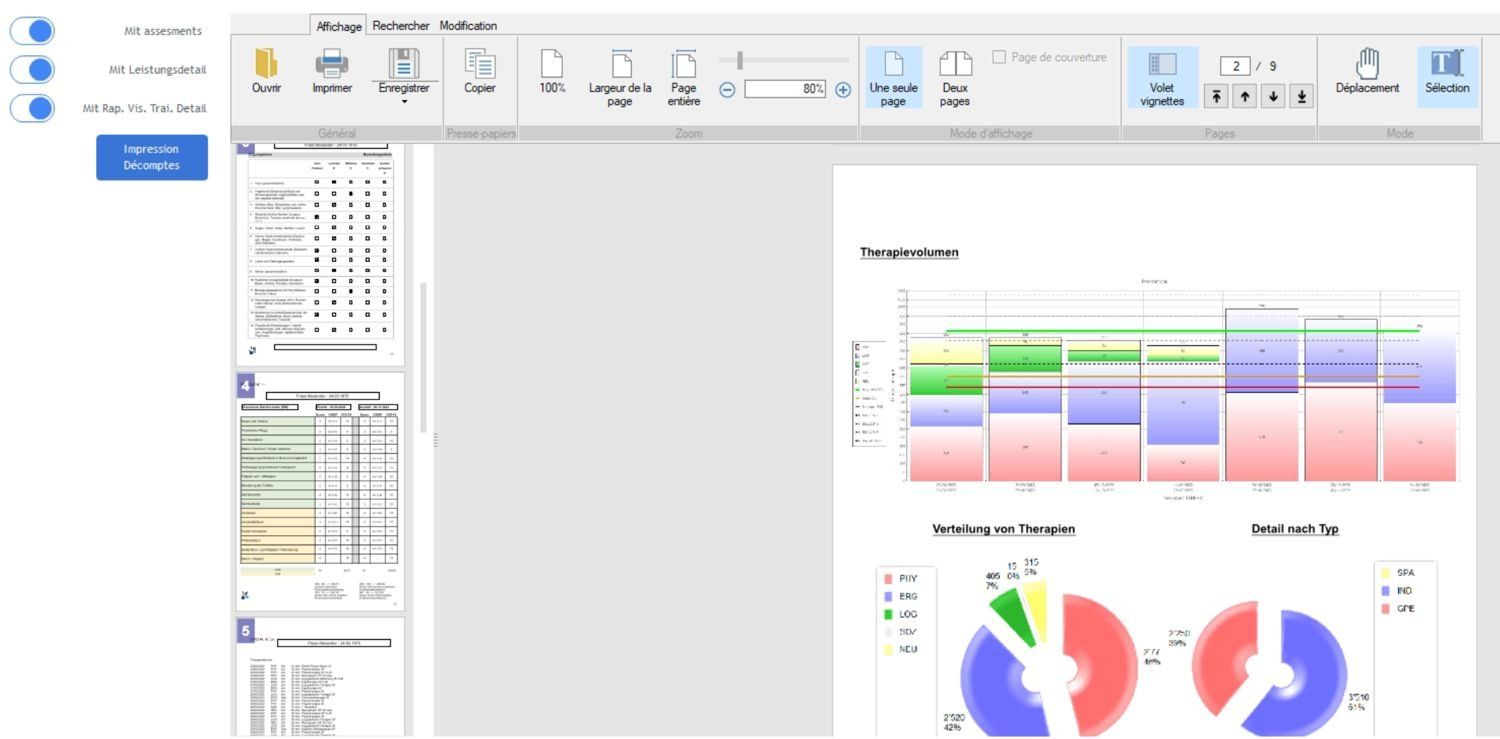Viewport: 1500px width, 739px height.
Task: Click the Ouvrir folder icon
Action: pos(266,64)
